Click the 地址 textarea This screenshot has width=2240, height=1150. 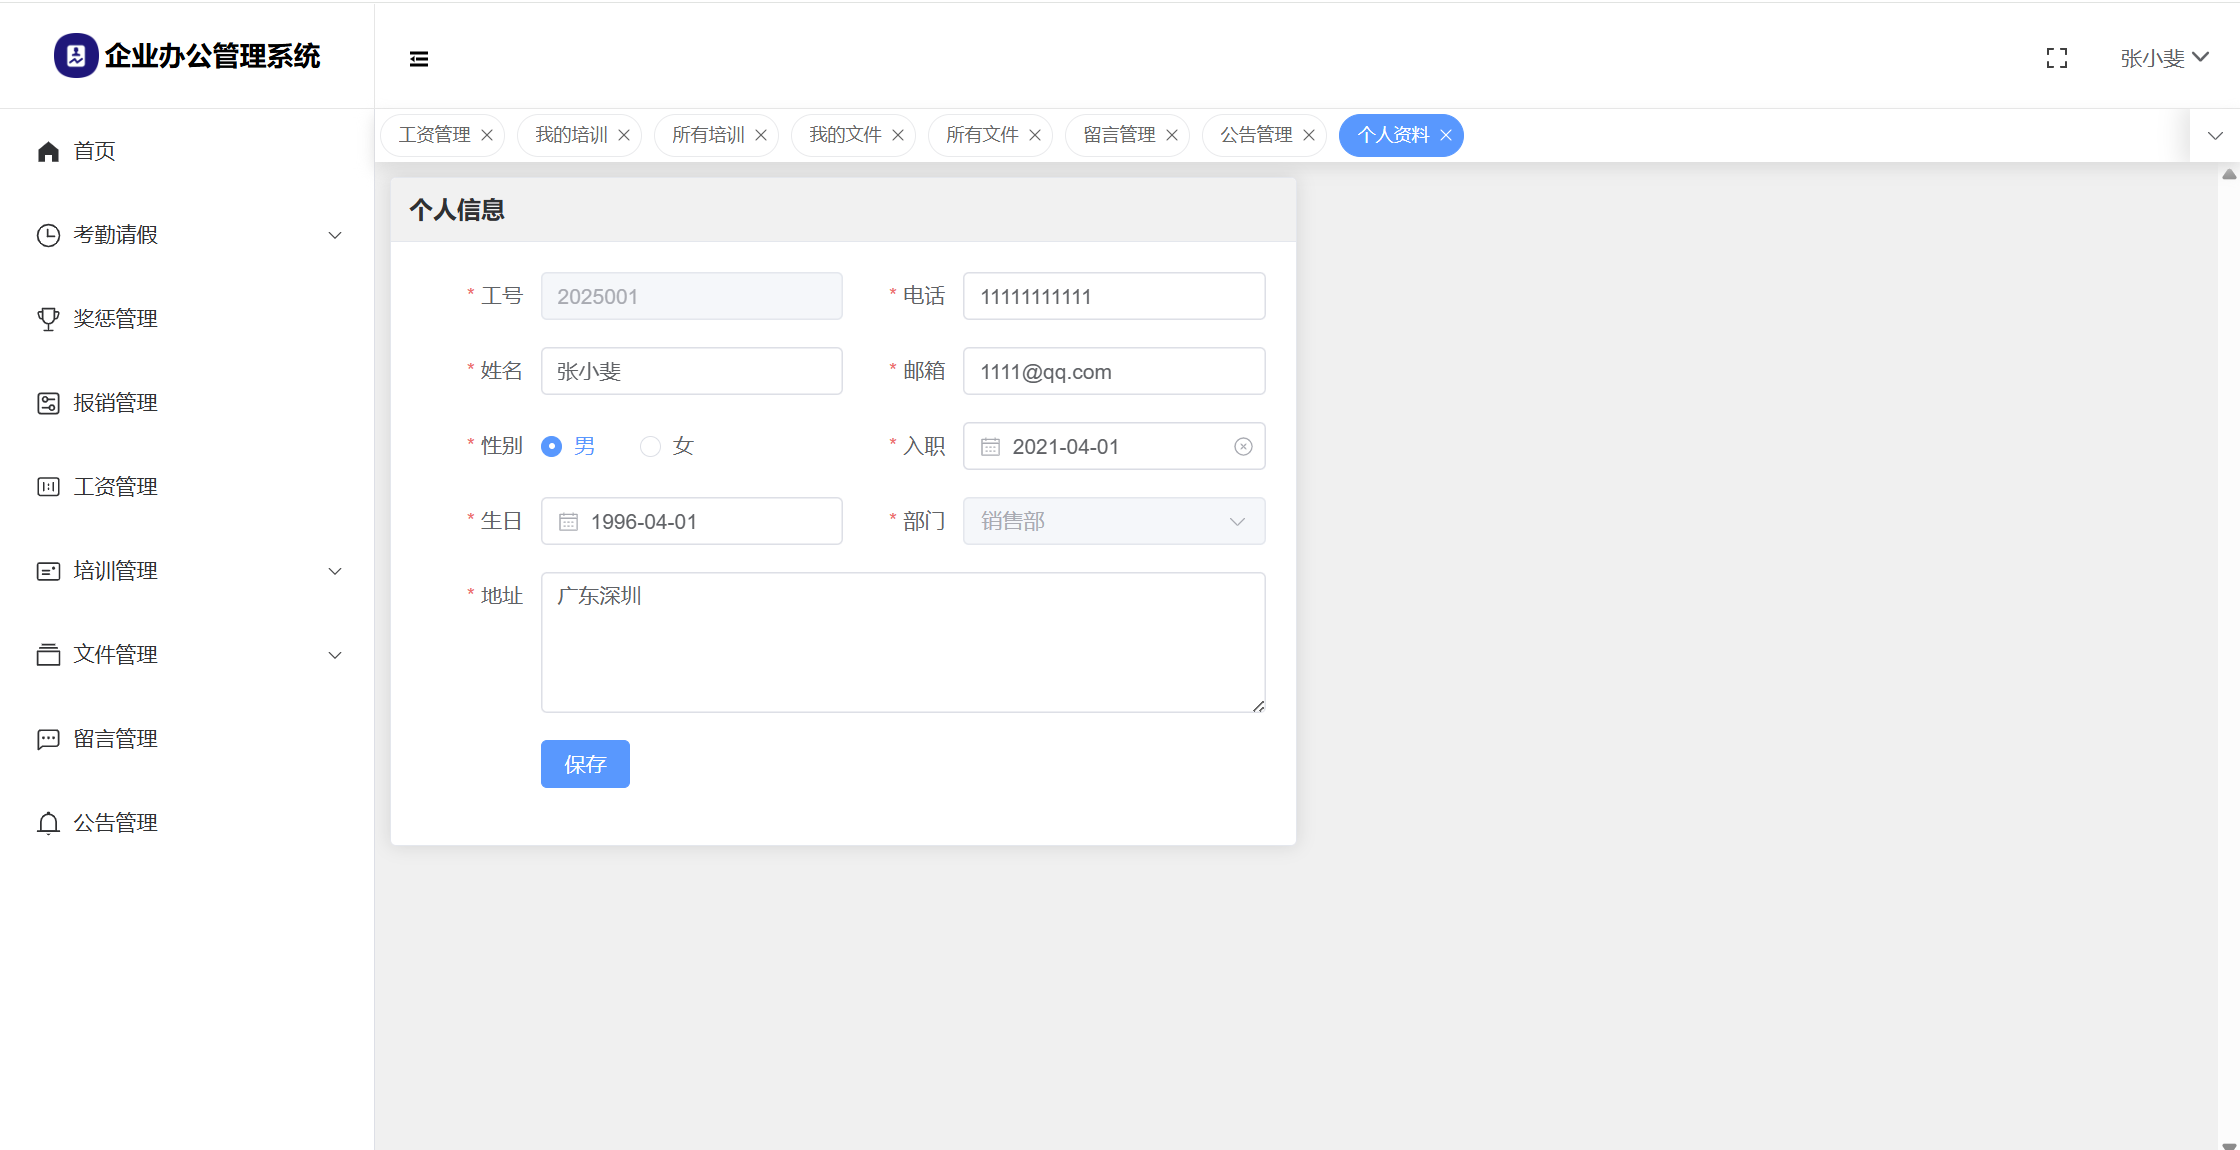coord(902,642)
